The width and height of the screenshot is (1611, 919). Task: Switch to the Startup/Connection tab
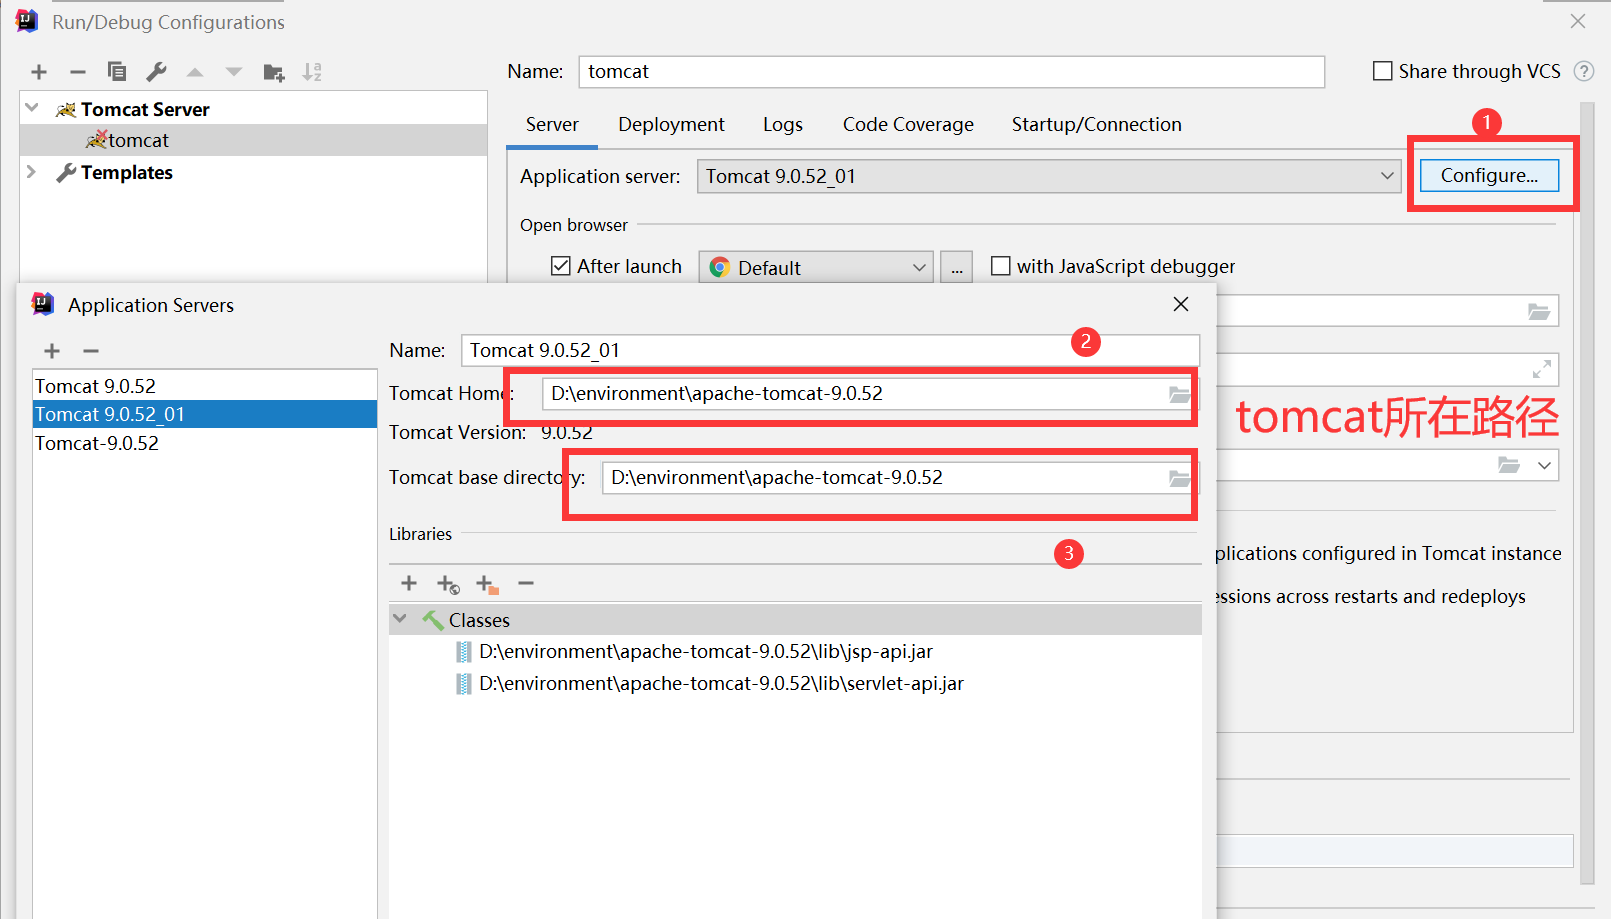coord(1096,124)
